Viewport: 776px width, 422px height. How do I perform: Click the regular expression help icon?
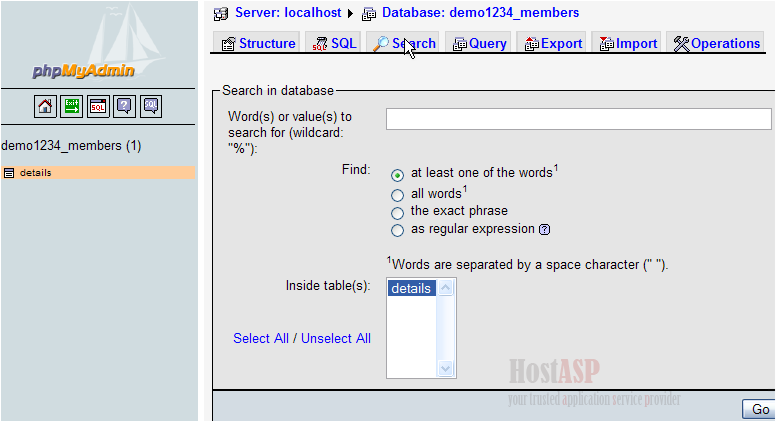click(x=545, y=229)
